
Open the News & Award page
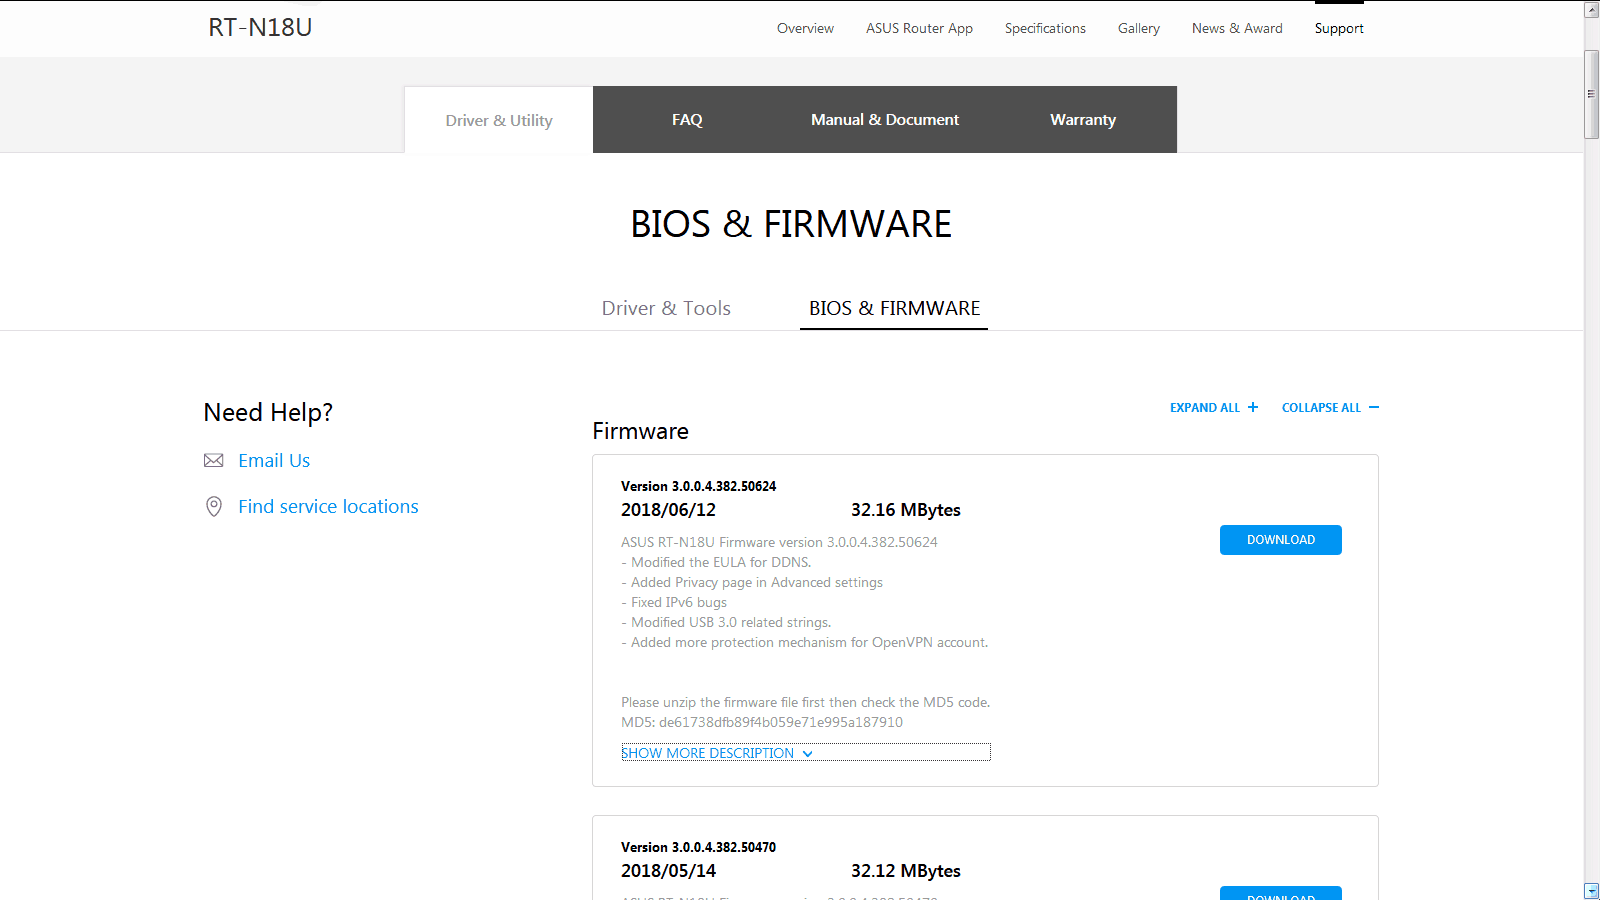click(x=1237, y=28)
